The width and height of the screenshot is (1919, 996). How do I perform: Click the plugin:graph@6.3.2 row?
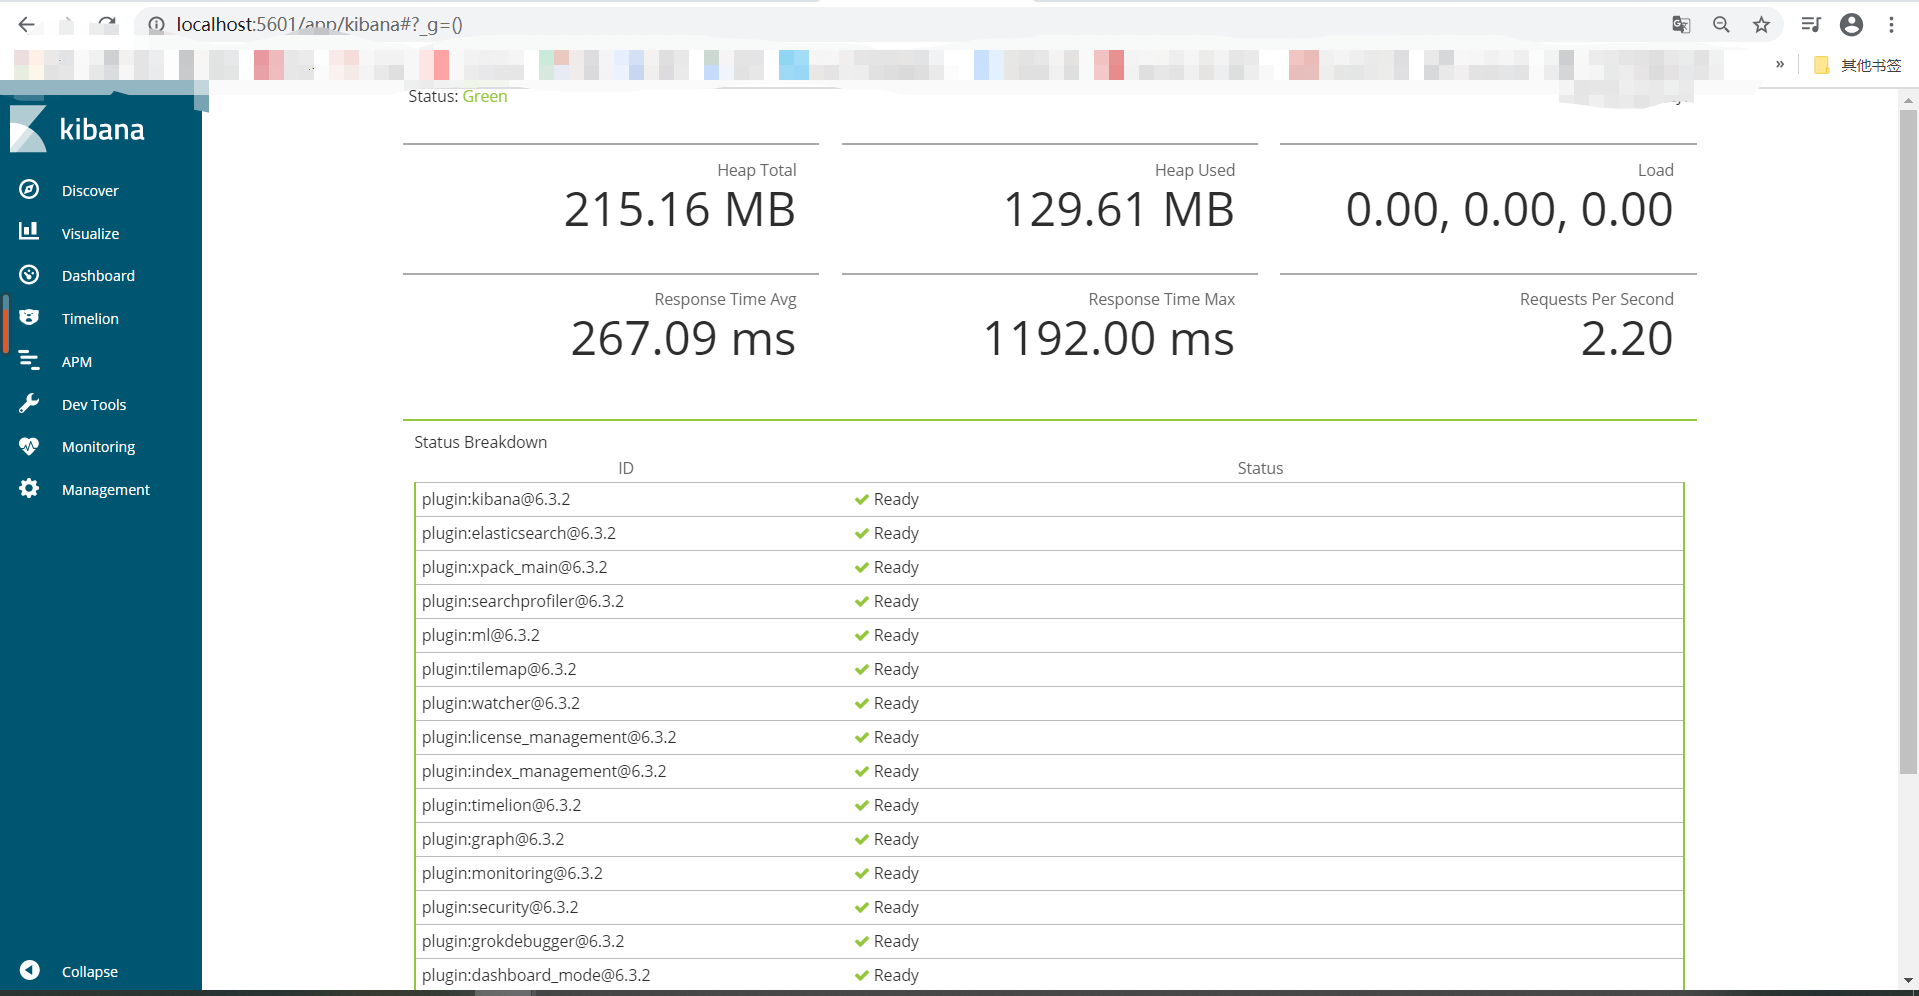pos(1049,840)
